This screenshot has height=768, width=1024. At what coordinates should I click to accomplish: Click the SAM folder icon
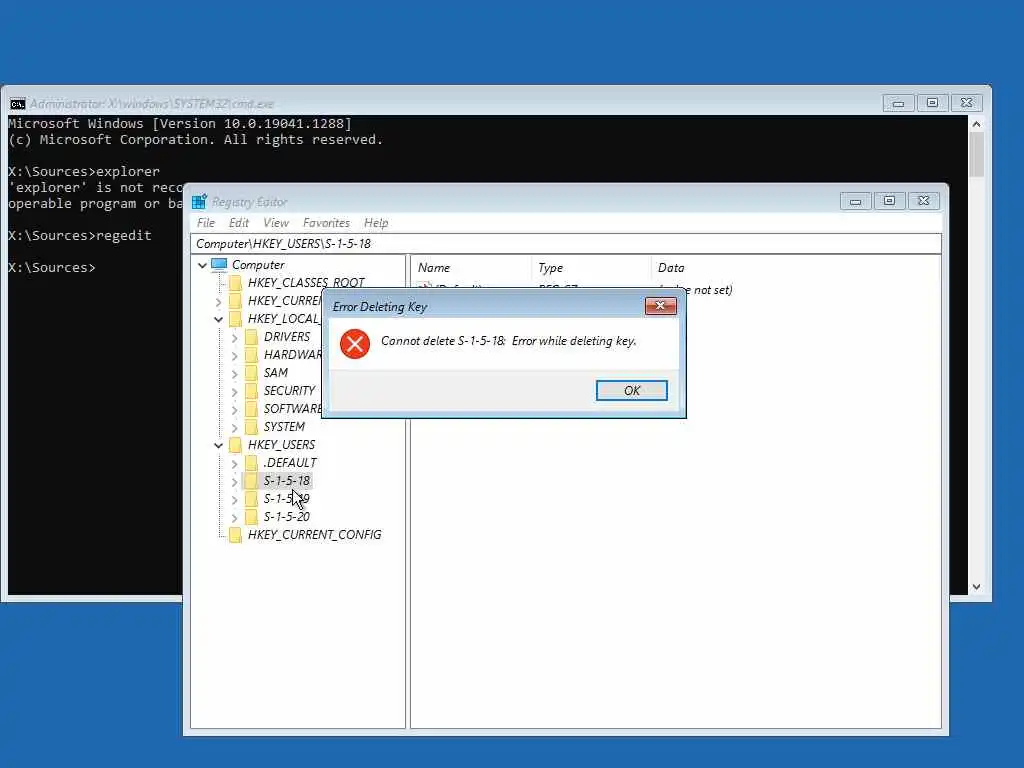251,373
